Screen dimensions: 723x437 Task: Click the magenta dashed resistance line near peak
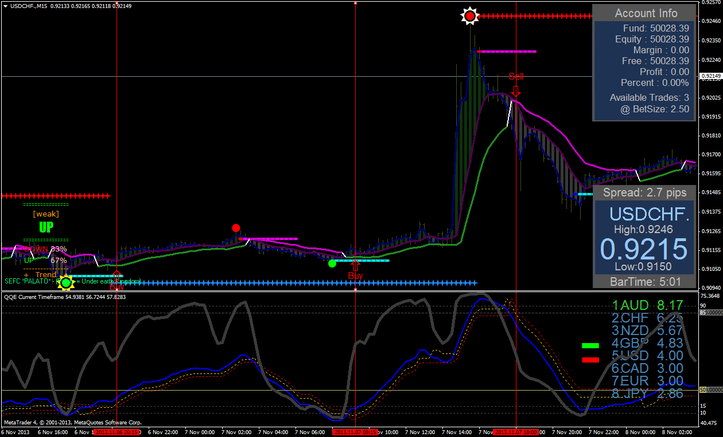pyautogui.click(x=506, y=51)
